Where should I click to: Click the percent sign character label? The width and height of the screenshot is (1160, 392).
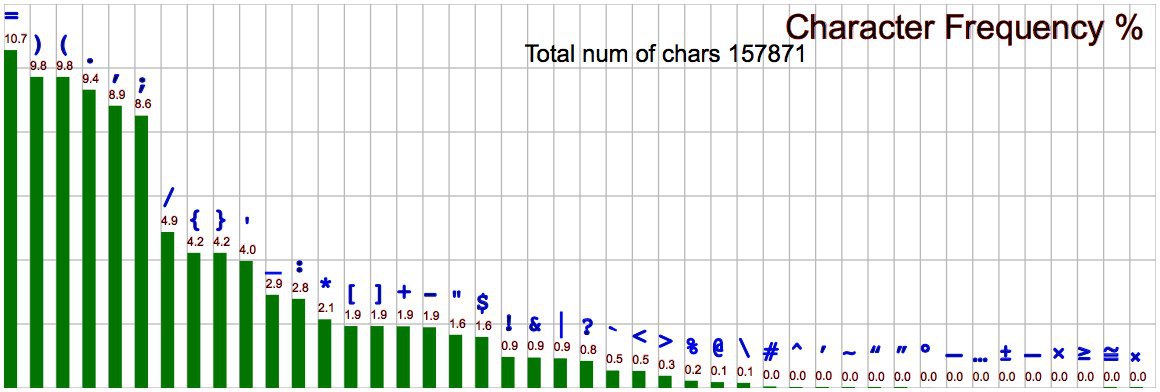coord(692,346)
